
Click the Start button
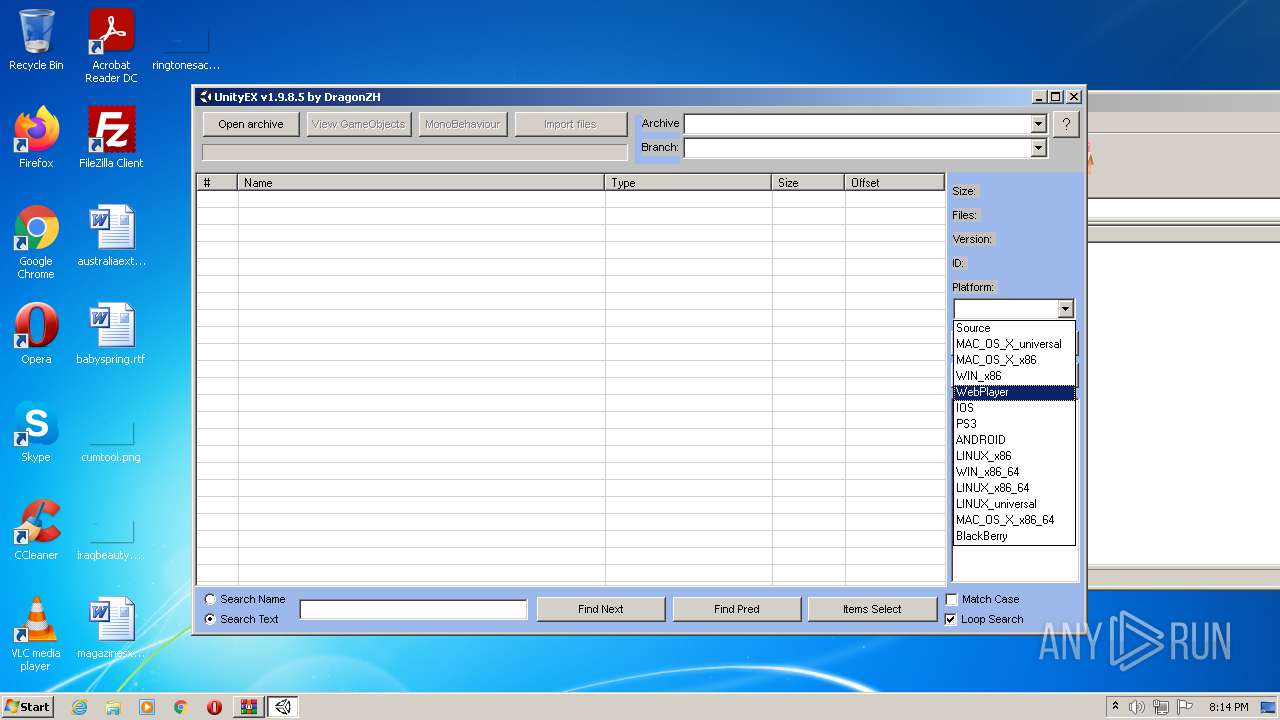pos(28,707)
